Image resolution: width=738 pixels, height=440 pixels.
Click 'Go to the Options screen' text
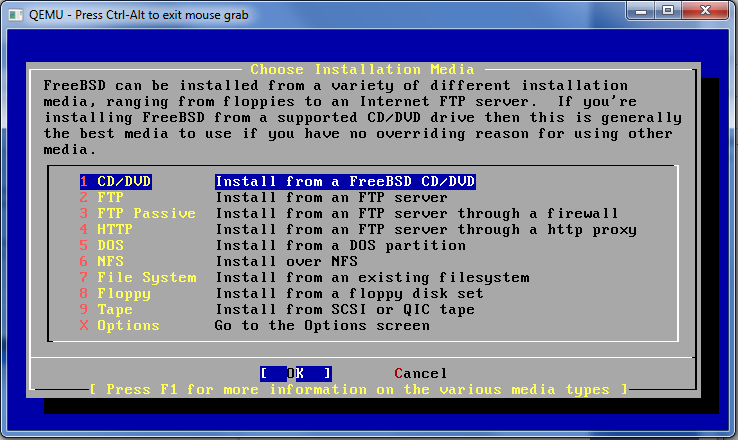click(x=322, y=326)
